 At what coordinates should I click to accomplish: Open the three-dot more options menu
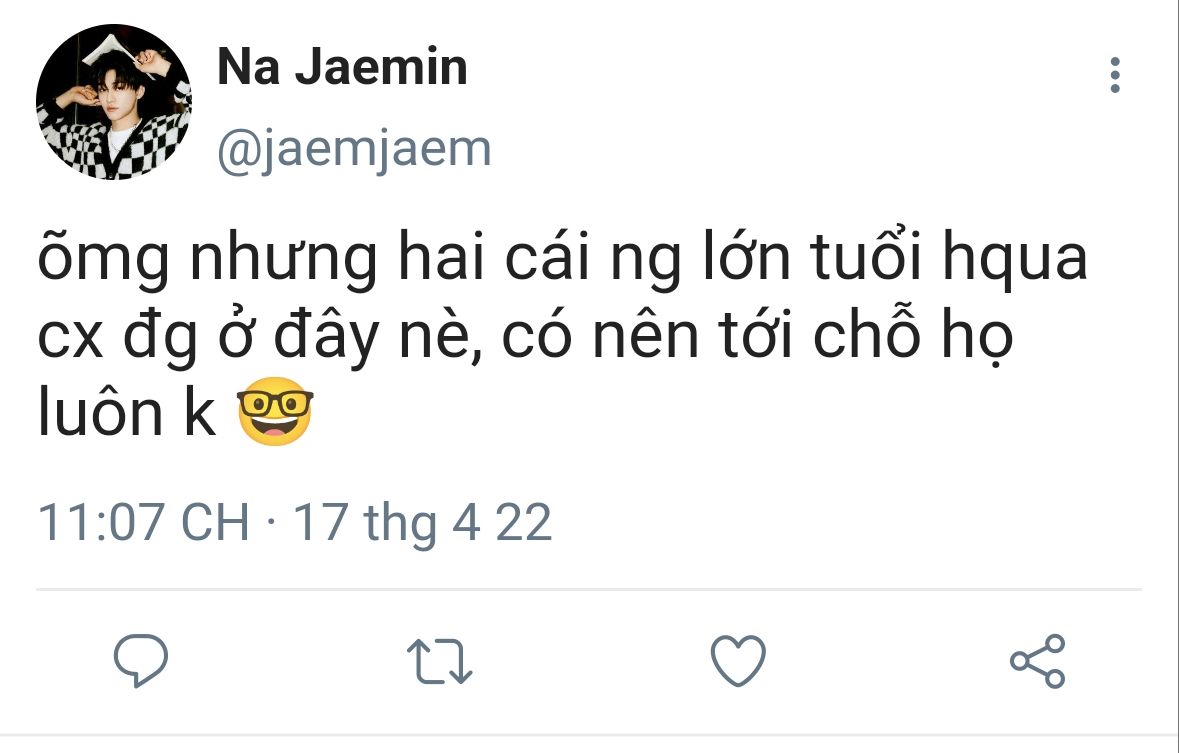[x=1114, y=75]
